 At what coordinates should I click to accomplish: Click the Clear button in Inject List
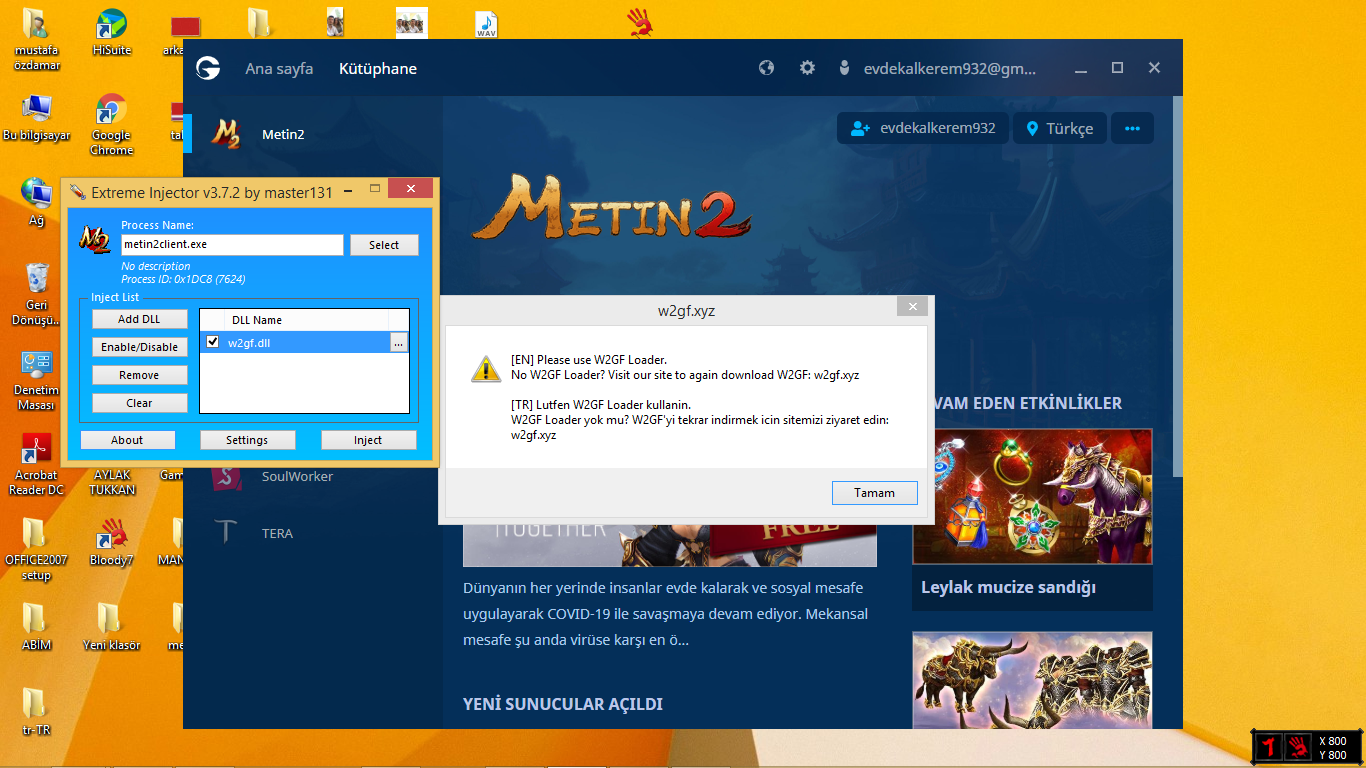139,403
